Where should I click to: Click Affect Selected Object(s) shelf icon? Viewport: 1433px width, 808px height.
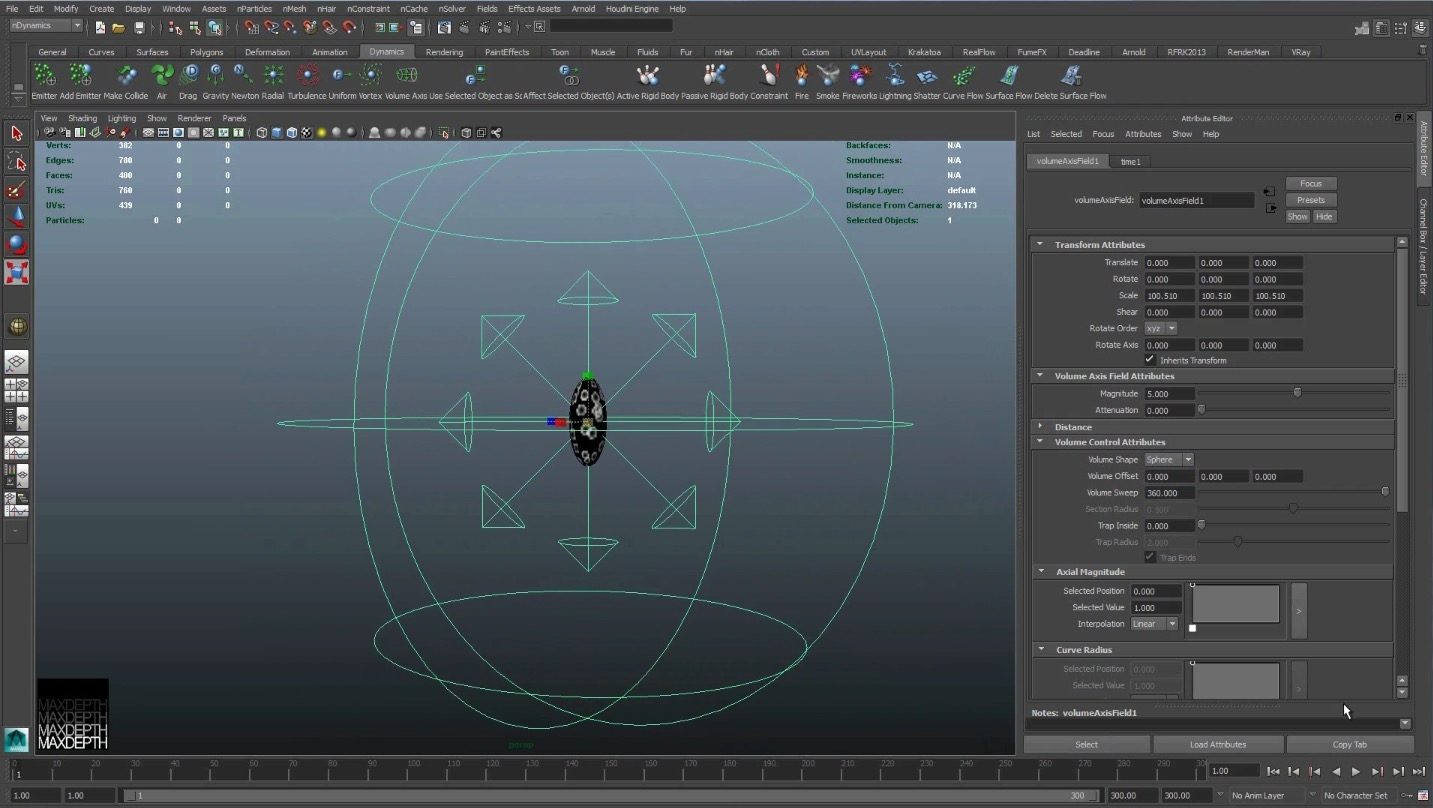click(x=569, y=75)
